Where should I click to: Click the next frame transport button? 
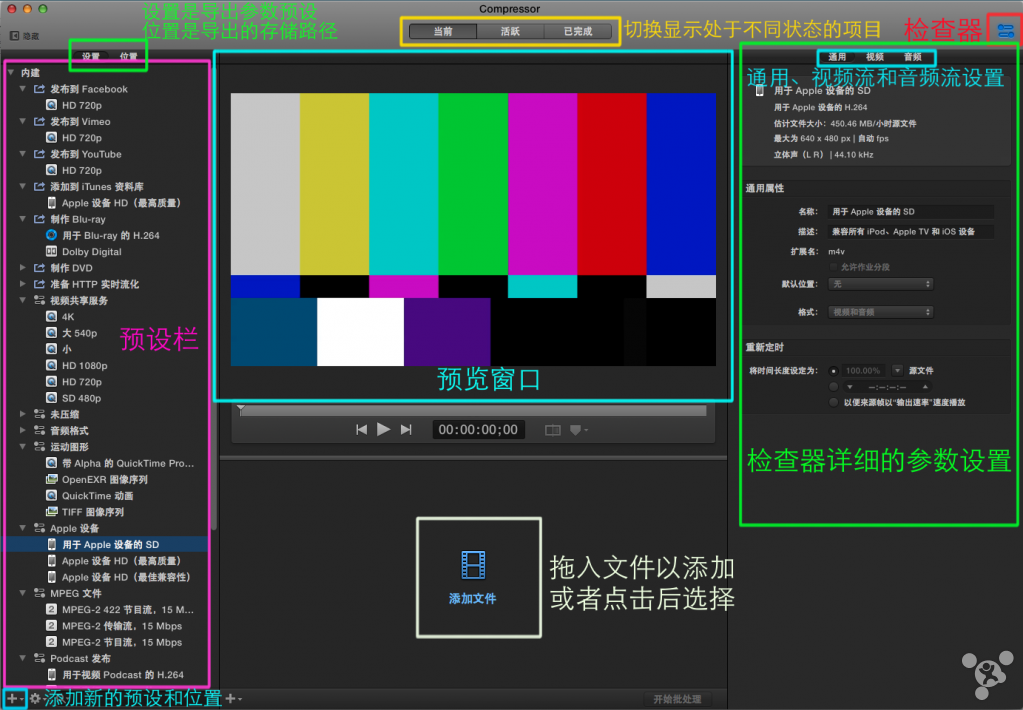[406, 429]
